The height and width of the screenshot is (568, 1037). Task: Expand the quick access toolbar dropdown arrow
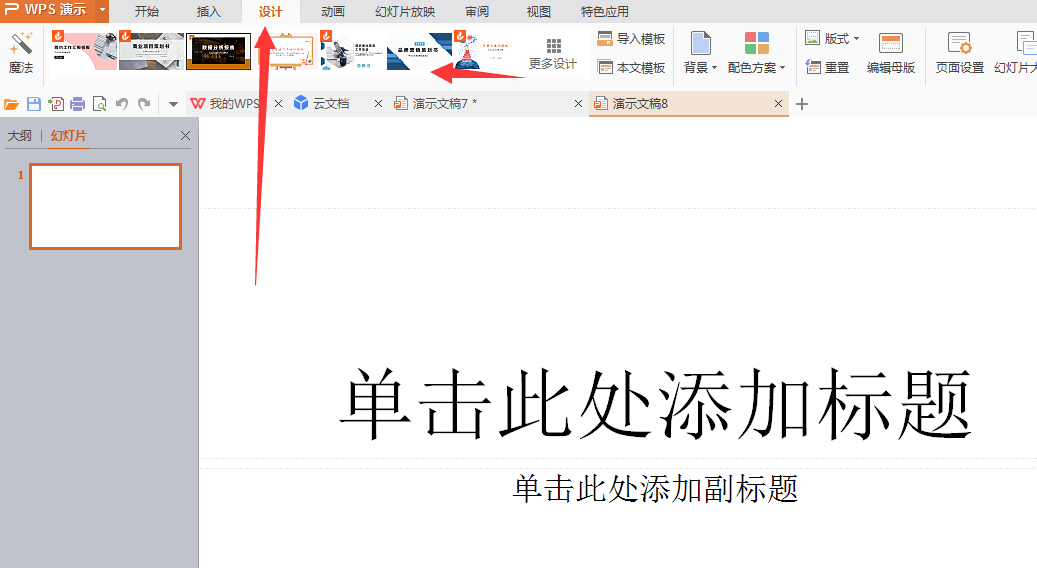point(173,104)
